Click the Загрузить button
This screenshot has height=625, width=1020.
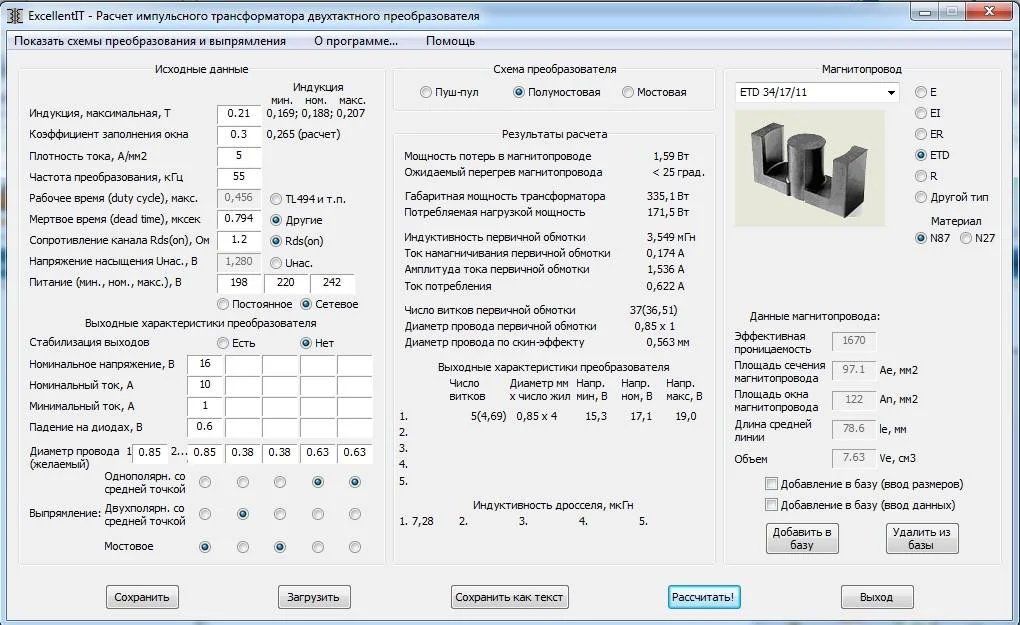(x=314, y=597)
